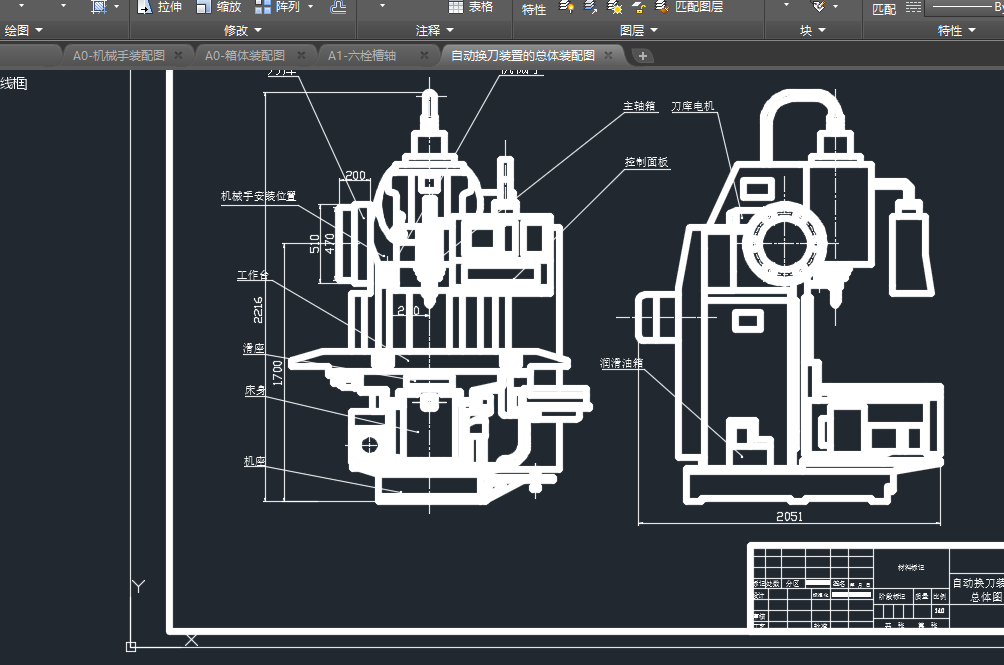Close the A0-箱体装配图 tab
This screenshot has width=1004, height=665.
click(x=303, y=56)
